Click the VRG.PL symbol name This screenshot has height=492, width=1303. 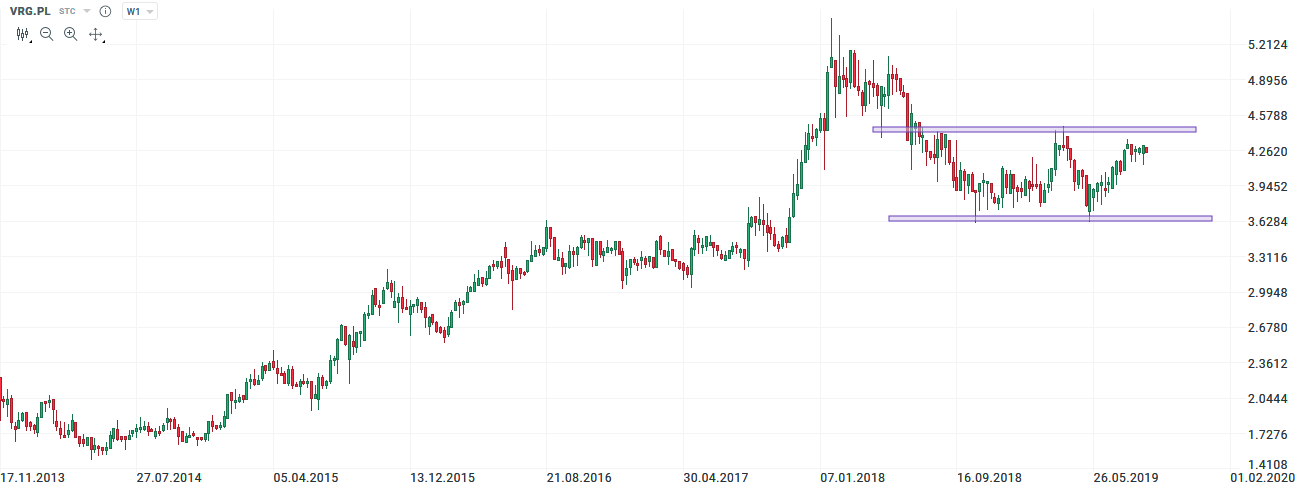[x=29, y=11]
